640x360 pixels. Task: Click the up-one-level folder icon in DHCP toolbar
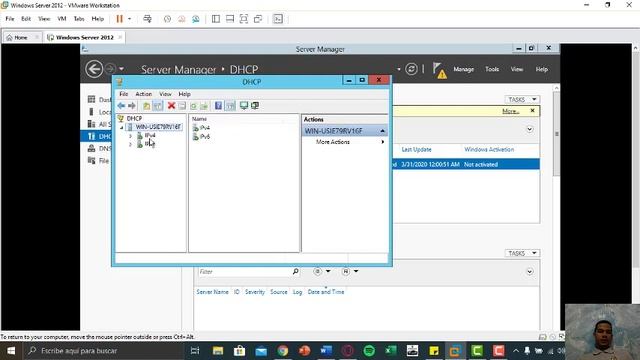pos(147,106)
